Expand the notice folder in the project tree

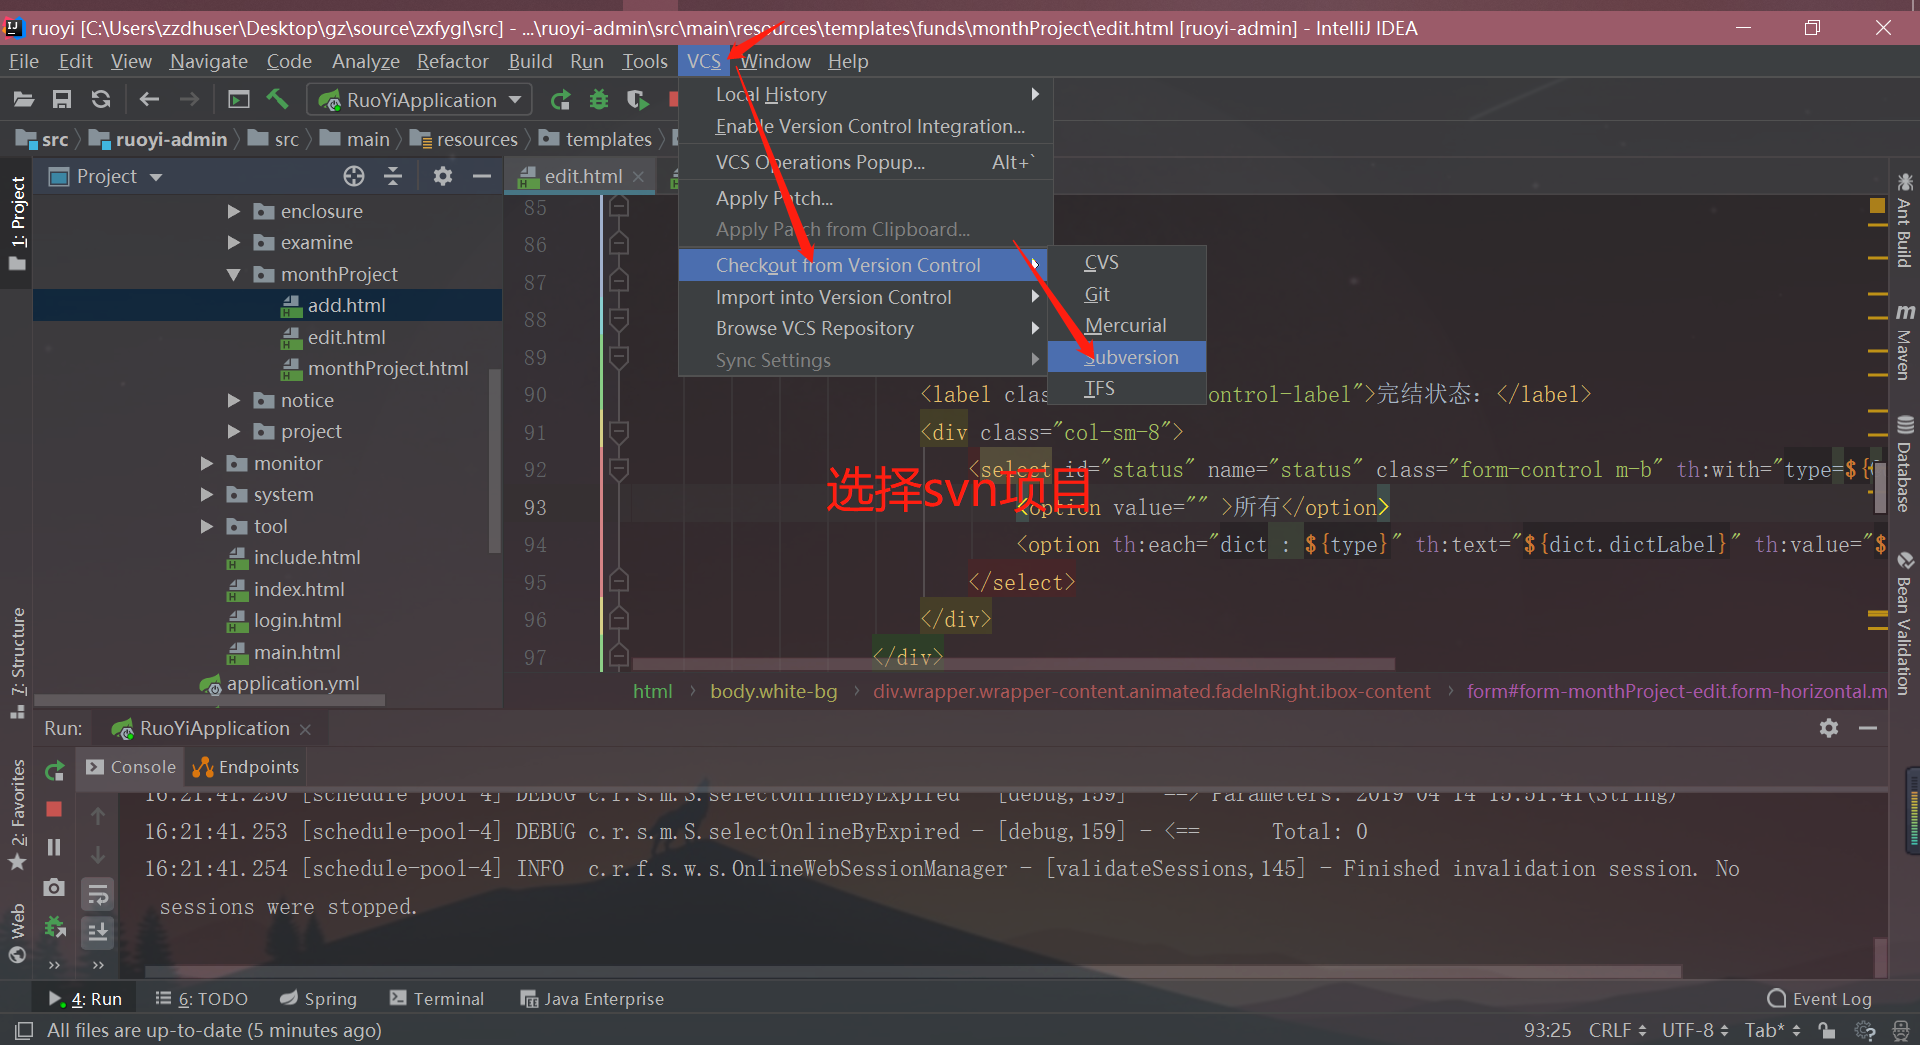pyautogui.click(x=234, y=400)
